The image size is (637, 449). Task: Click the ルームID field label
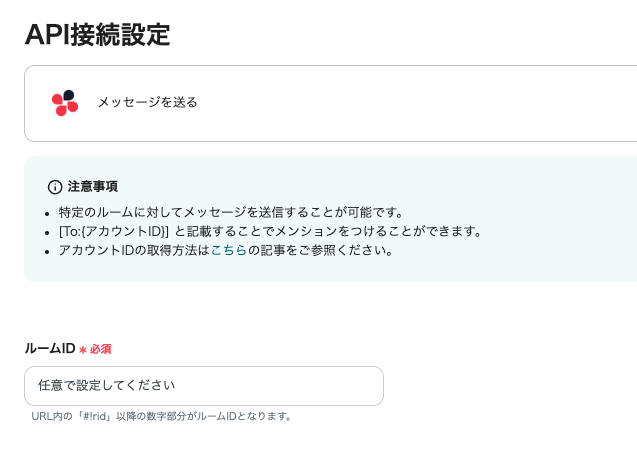[x=50, y=348]
